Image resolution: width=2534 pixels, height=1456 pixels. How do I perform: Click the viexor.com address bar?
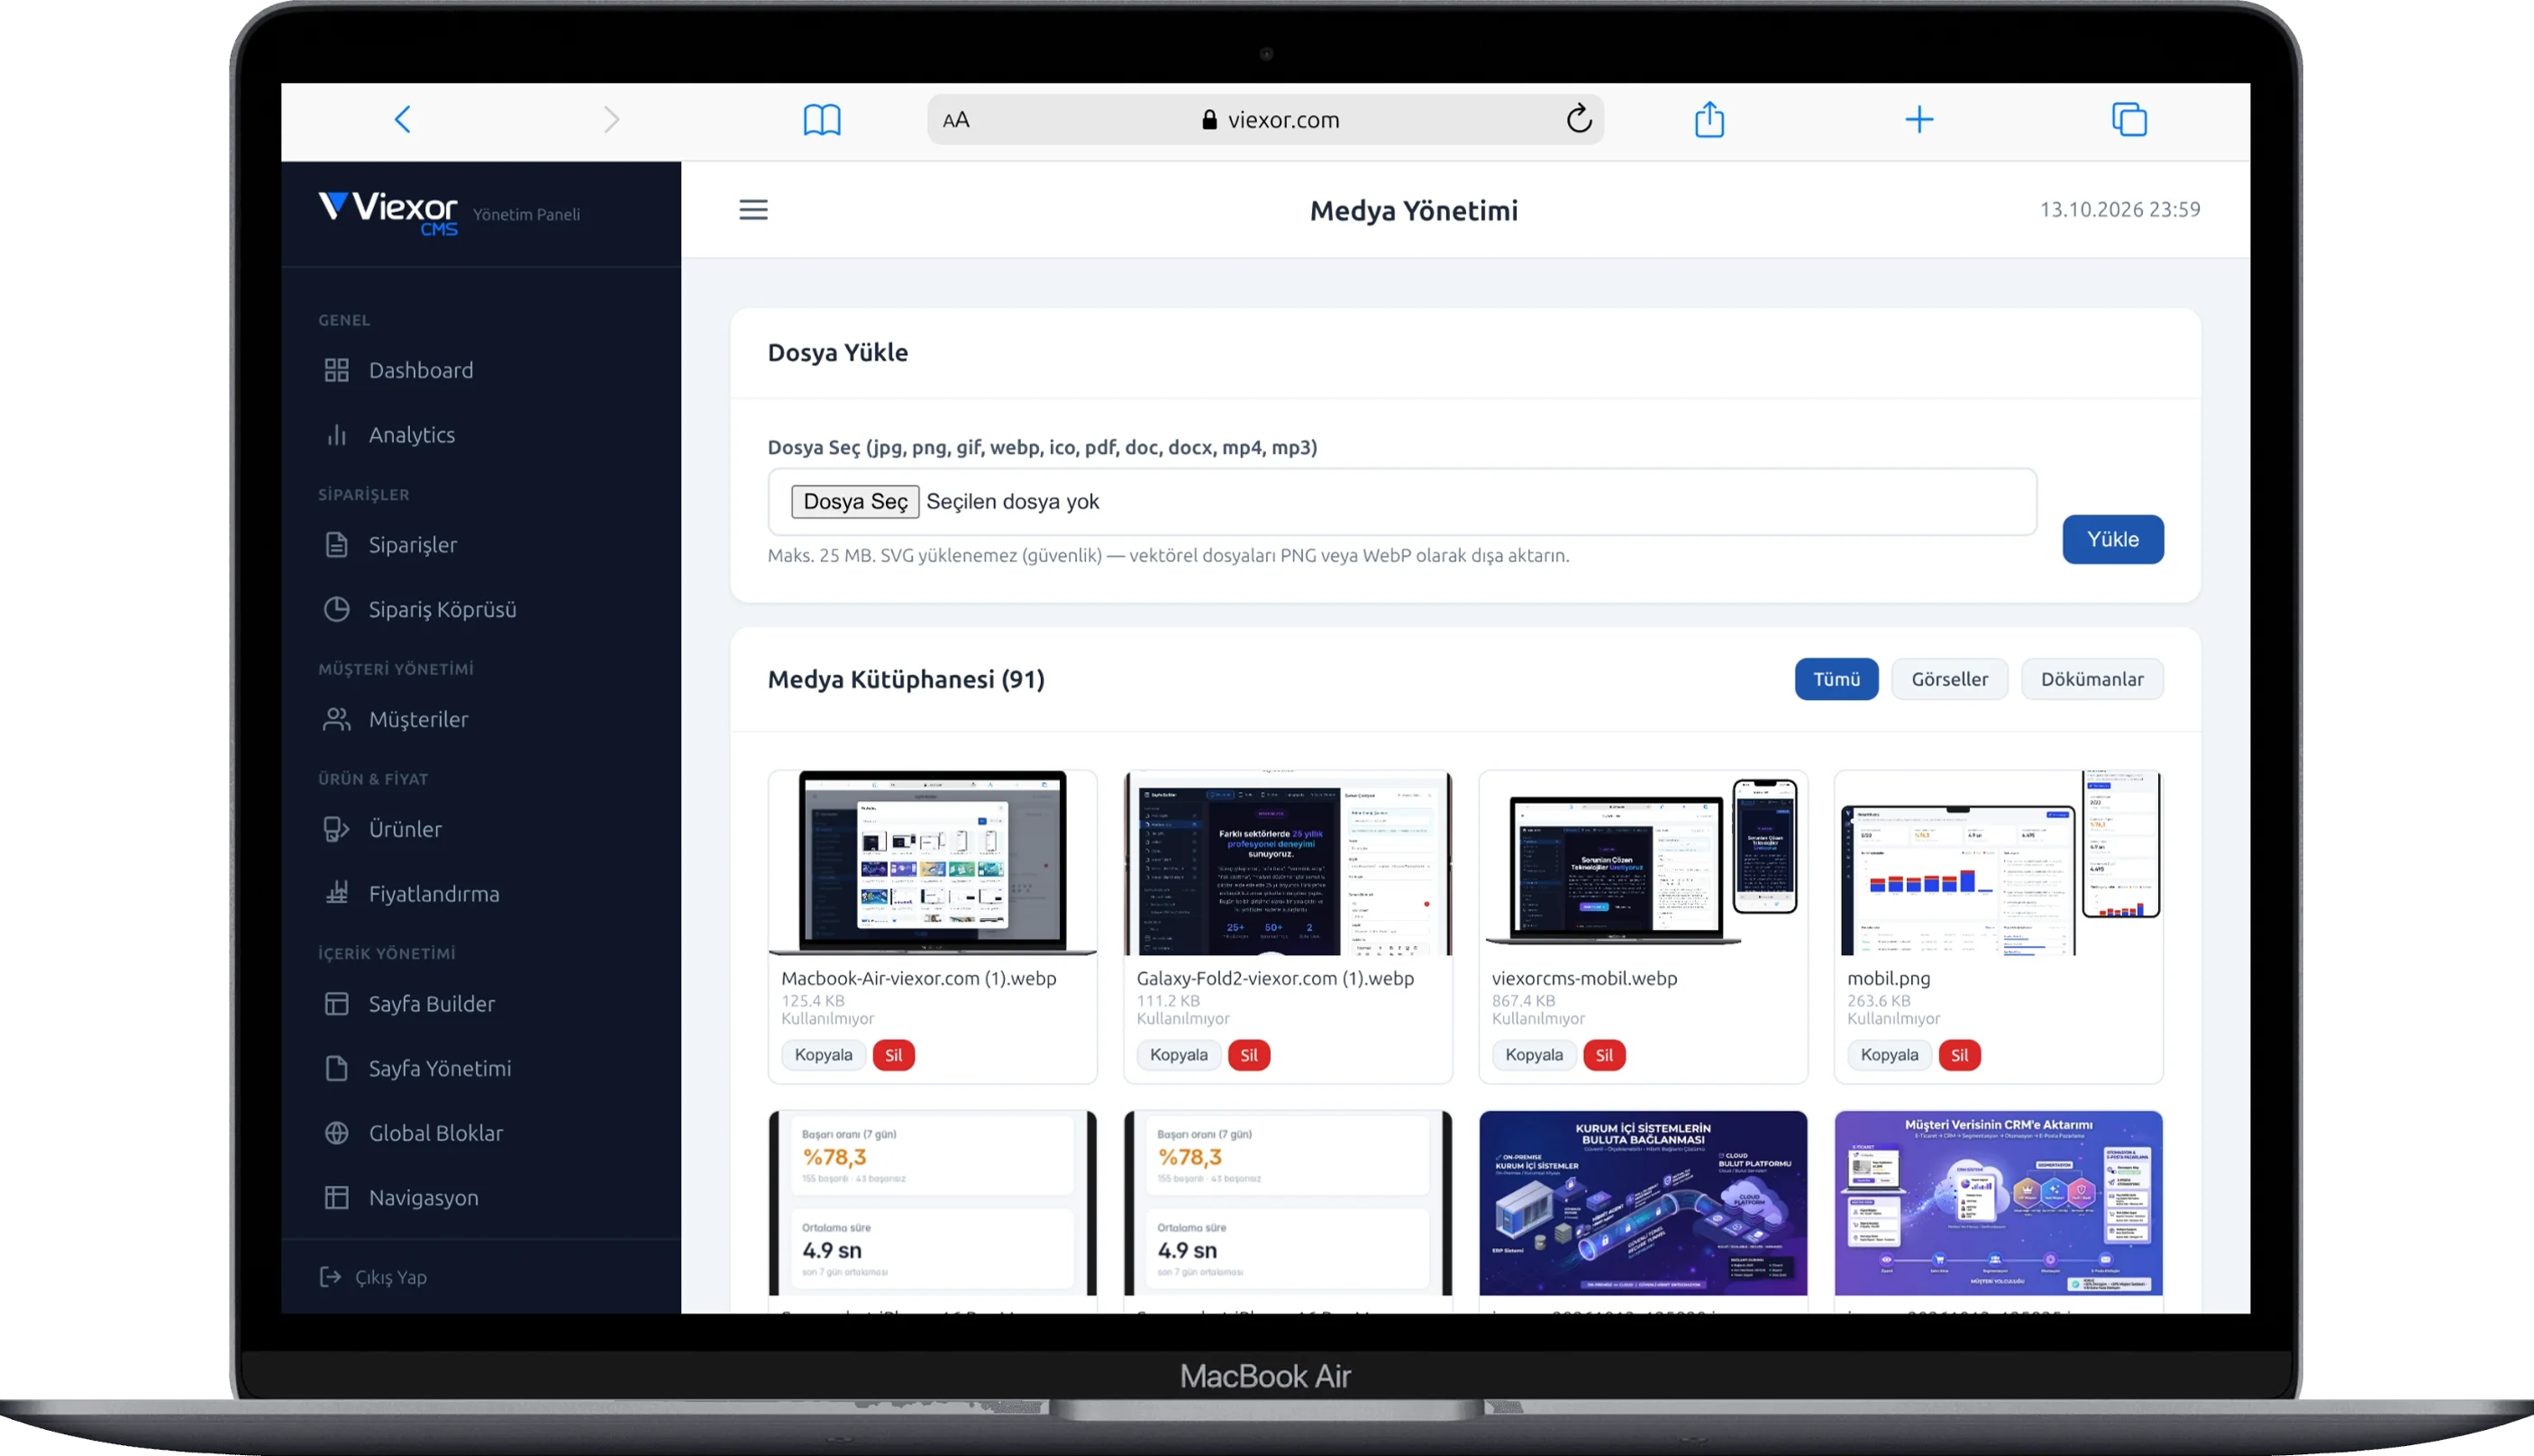(x=1266, y=120)
